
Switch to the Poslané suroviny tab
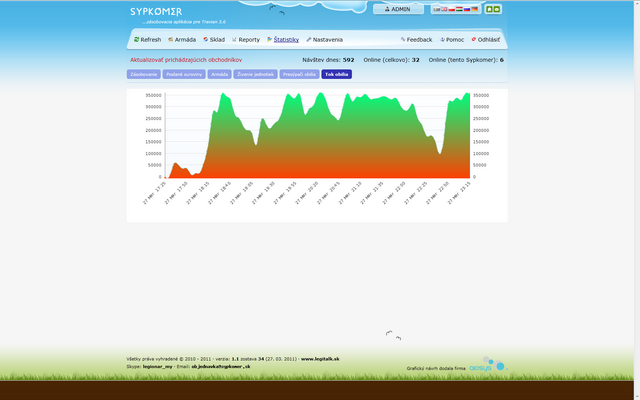coord(183,74)
